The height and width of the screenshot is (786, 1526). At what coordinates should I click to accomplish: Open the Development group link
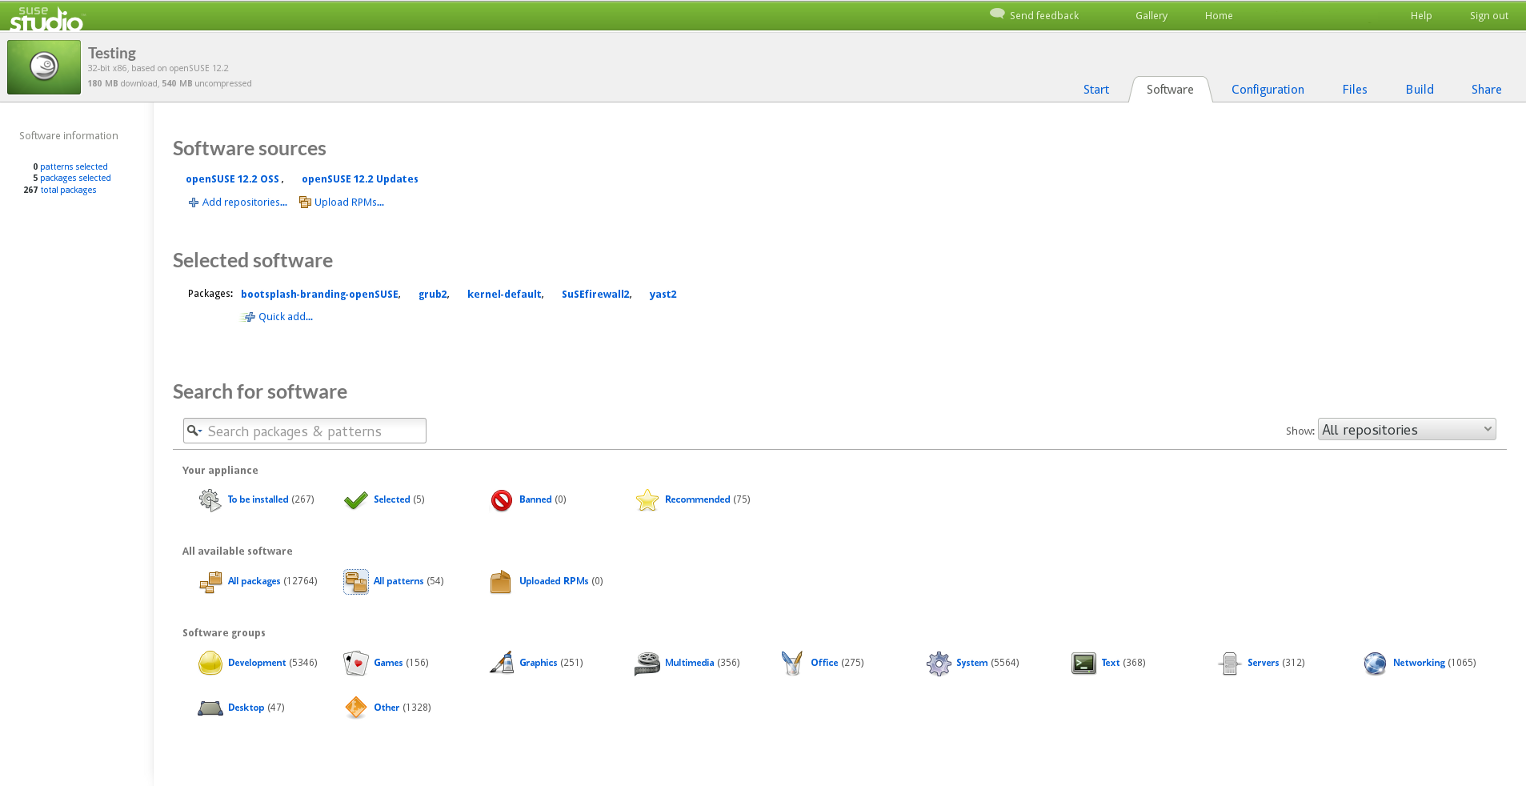click(257, 663)
